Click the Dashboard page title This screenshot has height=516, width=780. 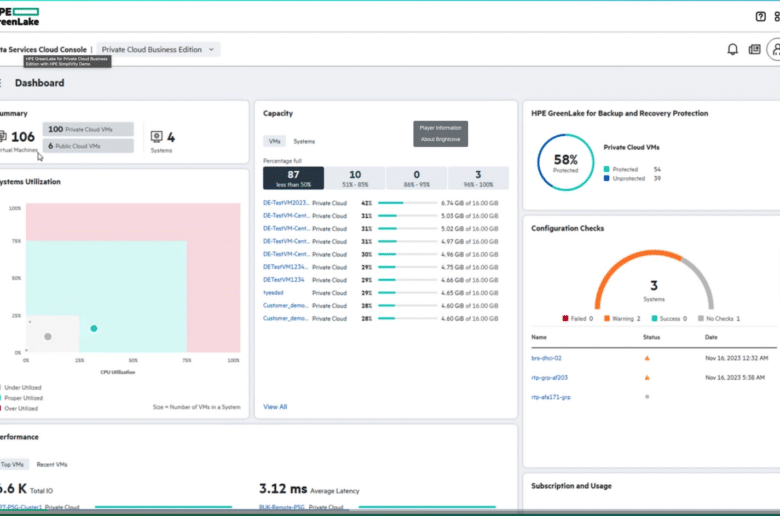[x=39, y=83]
